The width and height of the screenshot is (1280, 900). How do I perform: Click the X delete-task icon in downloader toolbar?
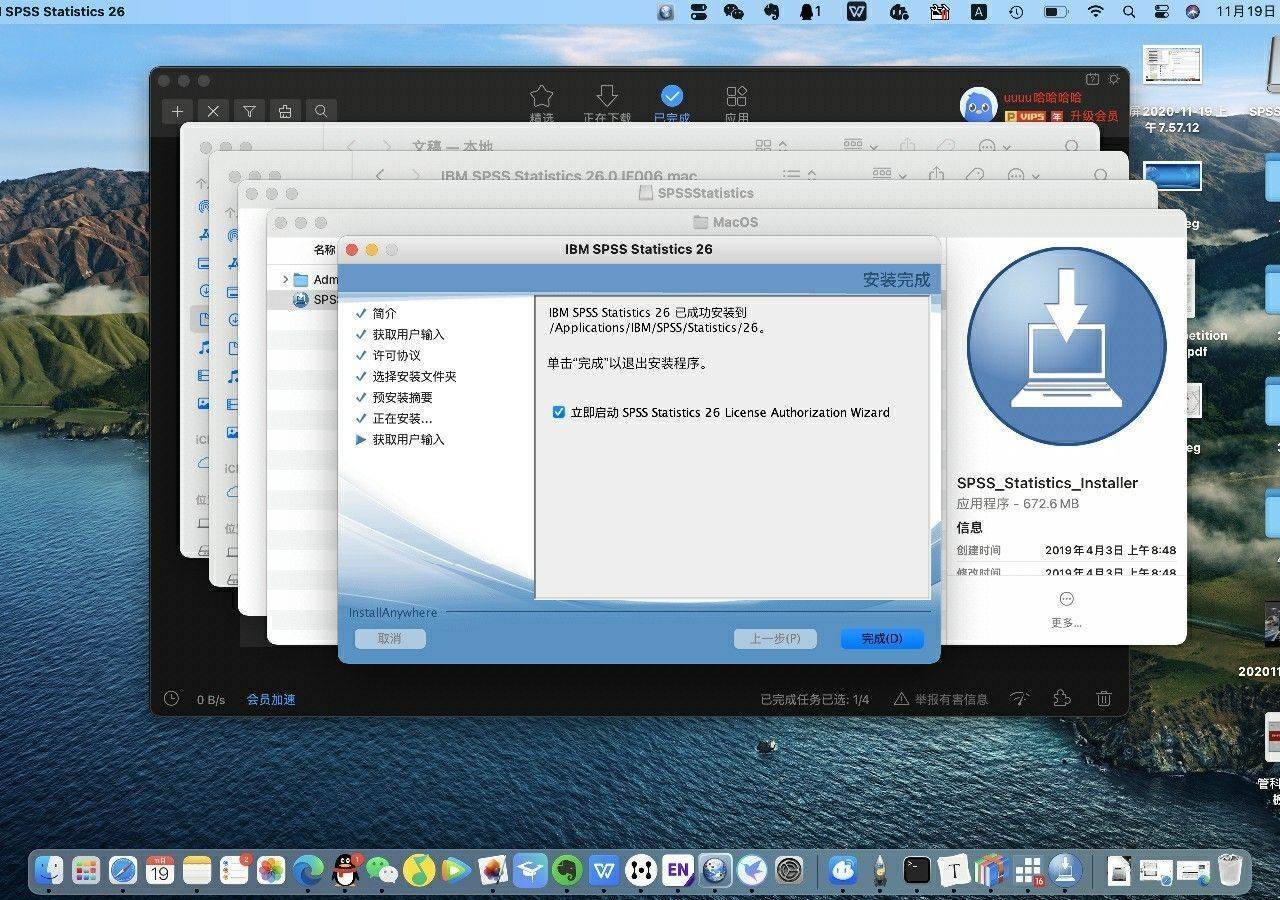(x=213, y=111)
